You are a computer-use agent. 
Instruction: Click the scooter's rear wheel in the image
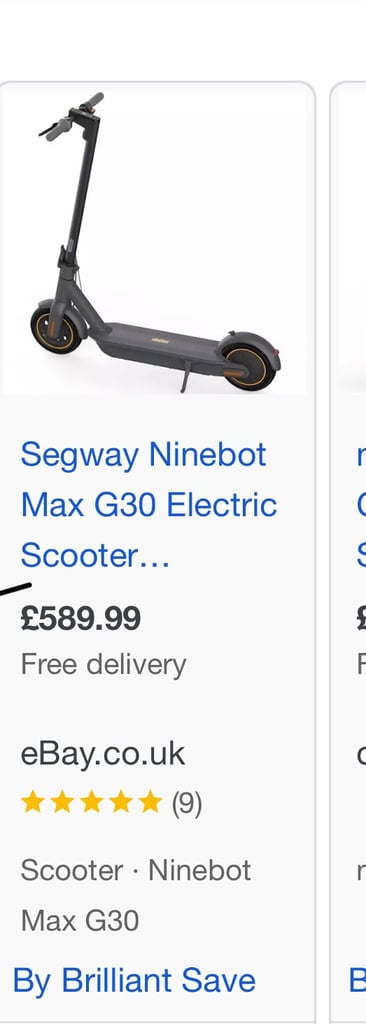[x=248, y=368]
